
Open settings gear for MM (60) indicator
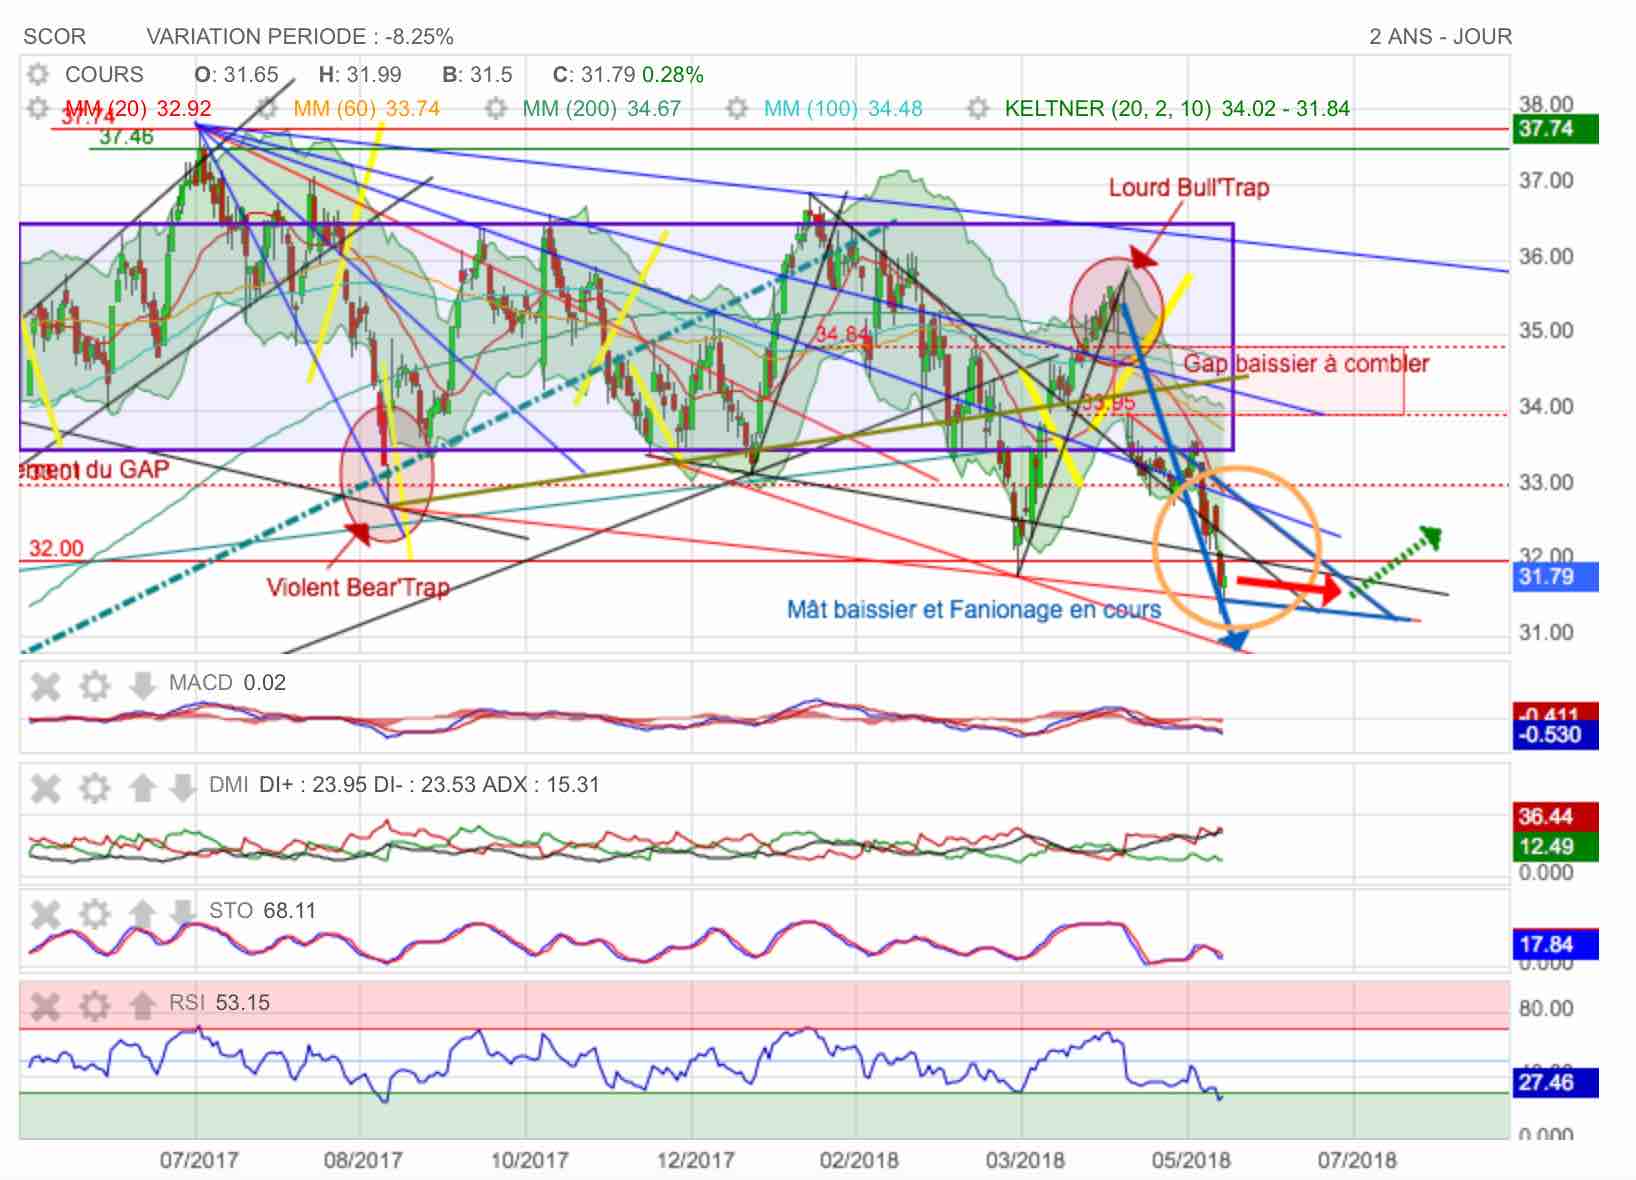[267, 108]
